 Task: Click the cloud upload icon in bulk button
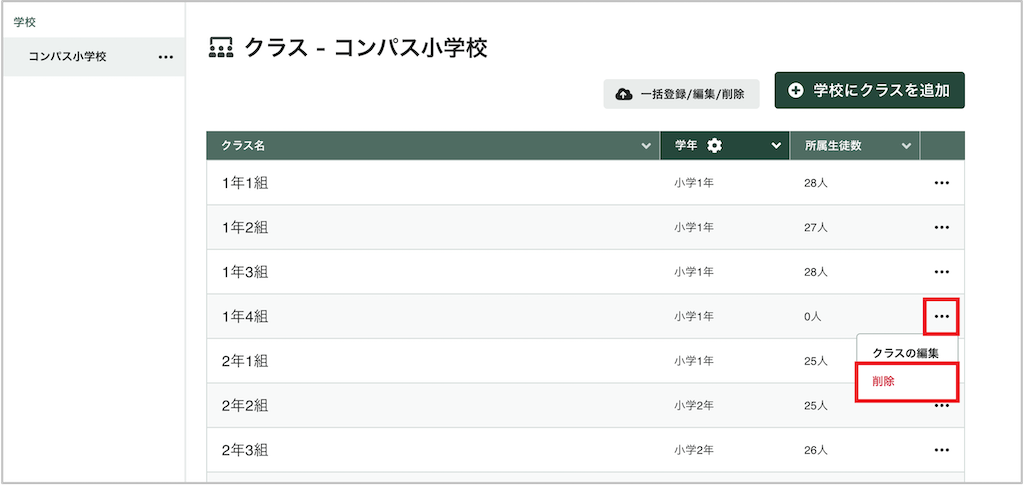tap(624, 95)
